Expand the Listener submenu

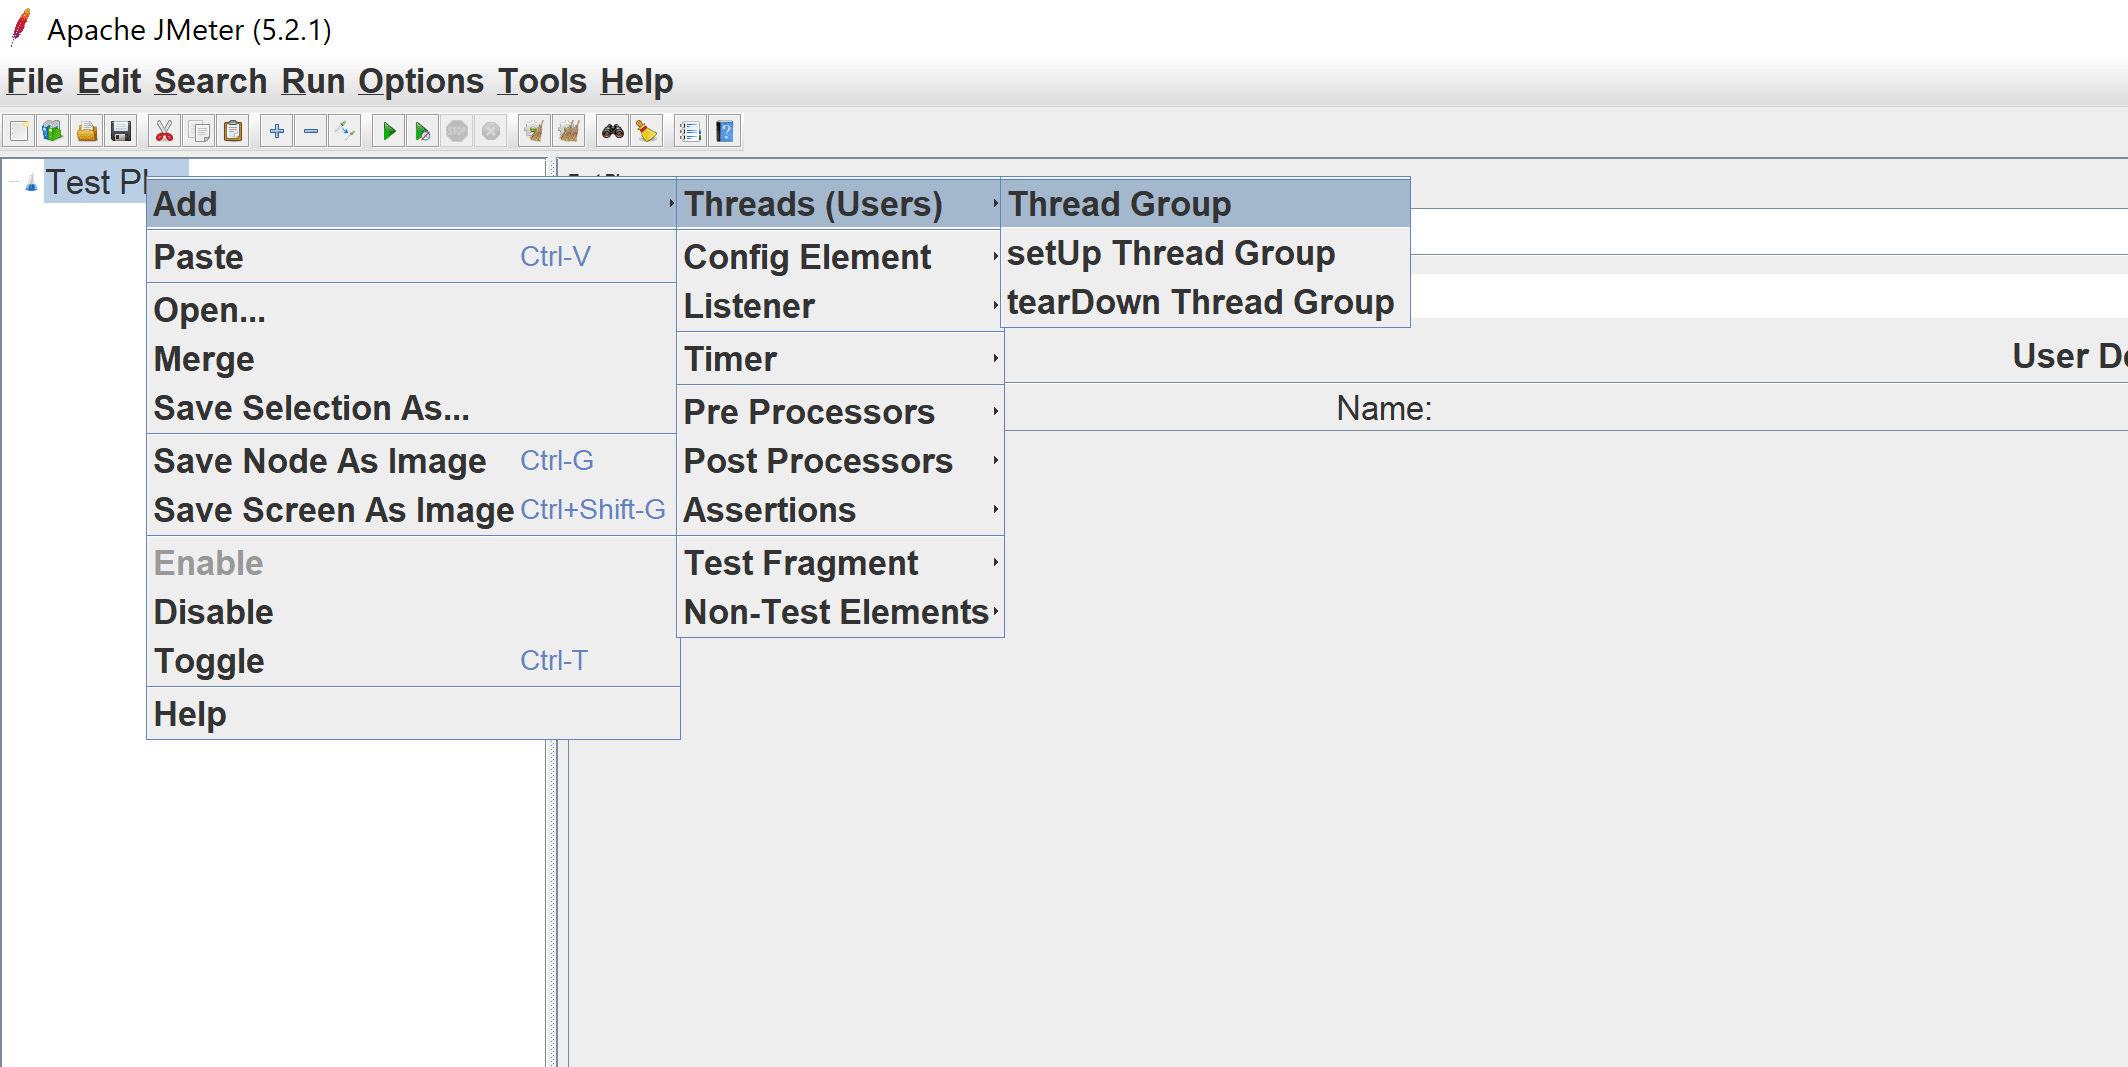[x=841, y=306]
